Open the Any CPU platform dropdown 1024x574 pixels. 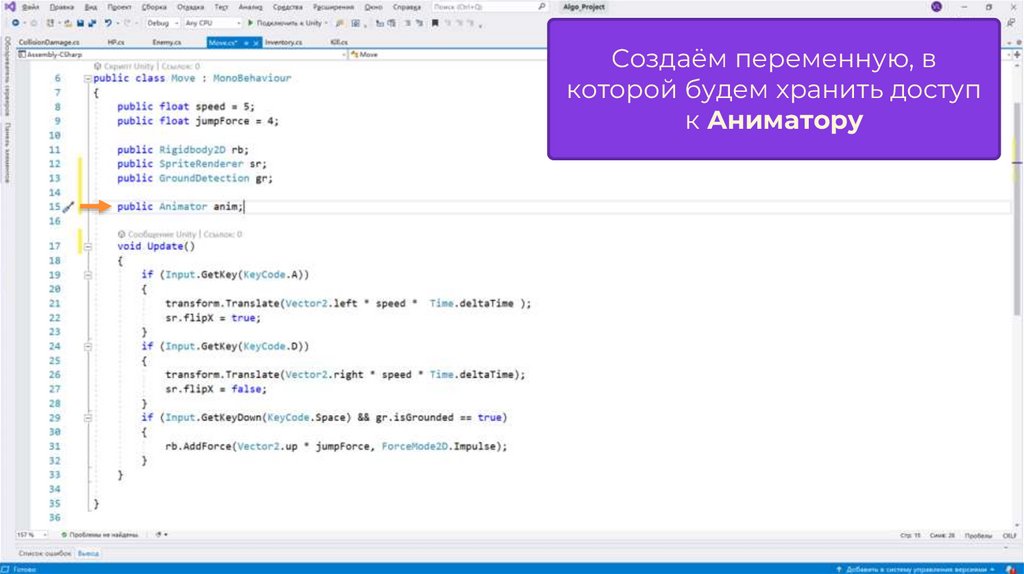[212, 23]
